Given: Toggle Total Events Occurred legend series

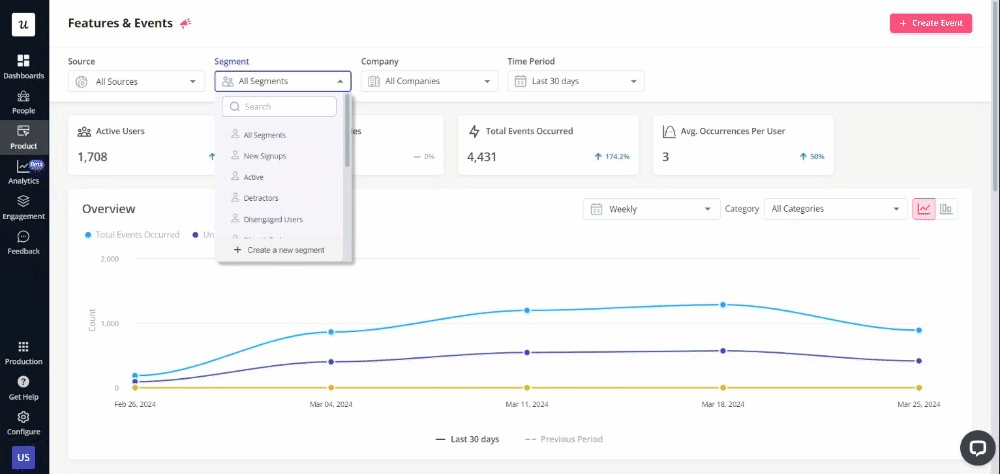Looking at the screenshot, I should point(132,235).
